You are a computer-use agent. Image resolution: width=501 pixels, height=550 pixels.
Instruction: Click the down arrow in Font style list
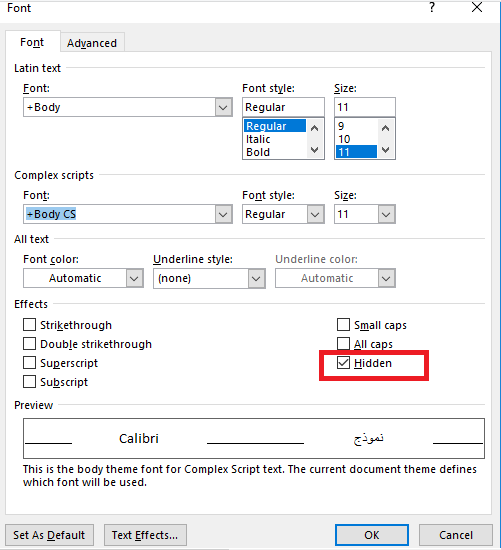(315, 150)
